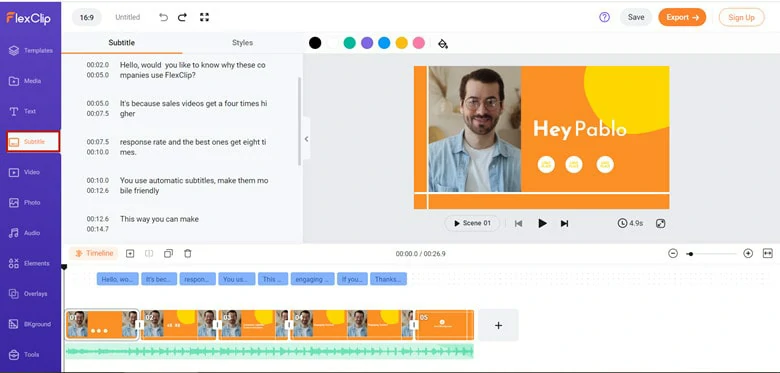780x373 pixels.
Task: Select the 'Hello, wo...' subtitle clip in timeline
Action: (117, 279)
